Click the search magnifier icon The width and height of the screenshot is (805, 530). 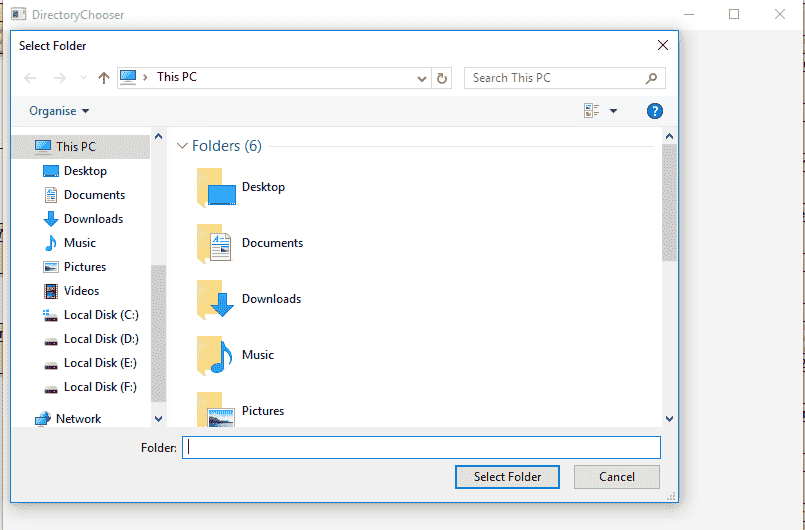pos(651,79)
